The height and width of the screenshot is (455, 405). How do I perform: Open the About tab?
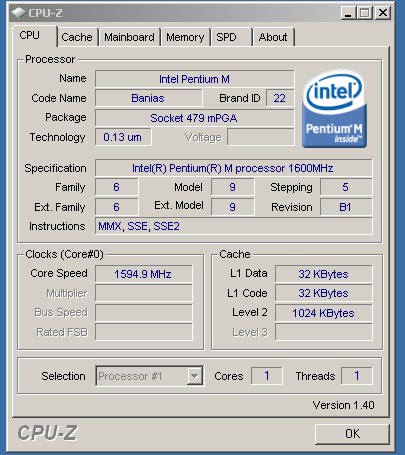(x=273, y=37)
